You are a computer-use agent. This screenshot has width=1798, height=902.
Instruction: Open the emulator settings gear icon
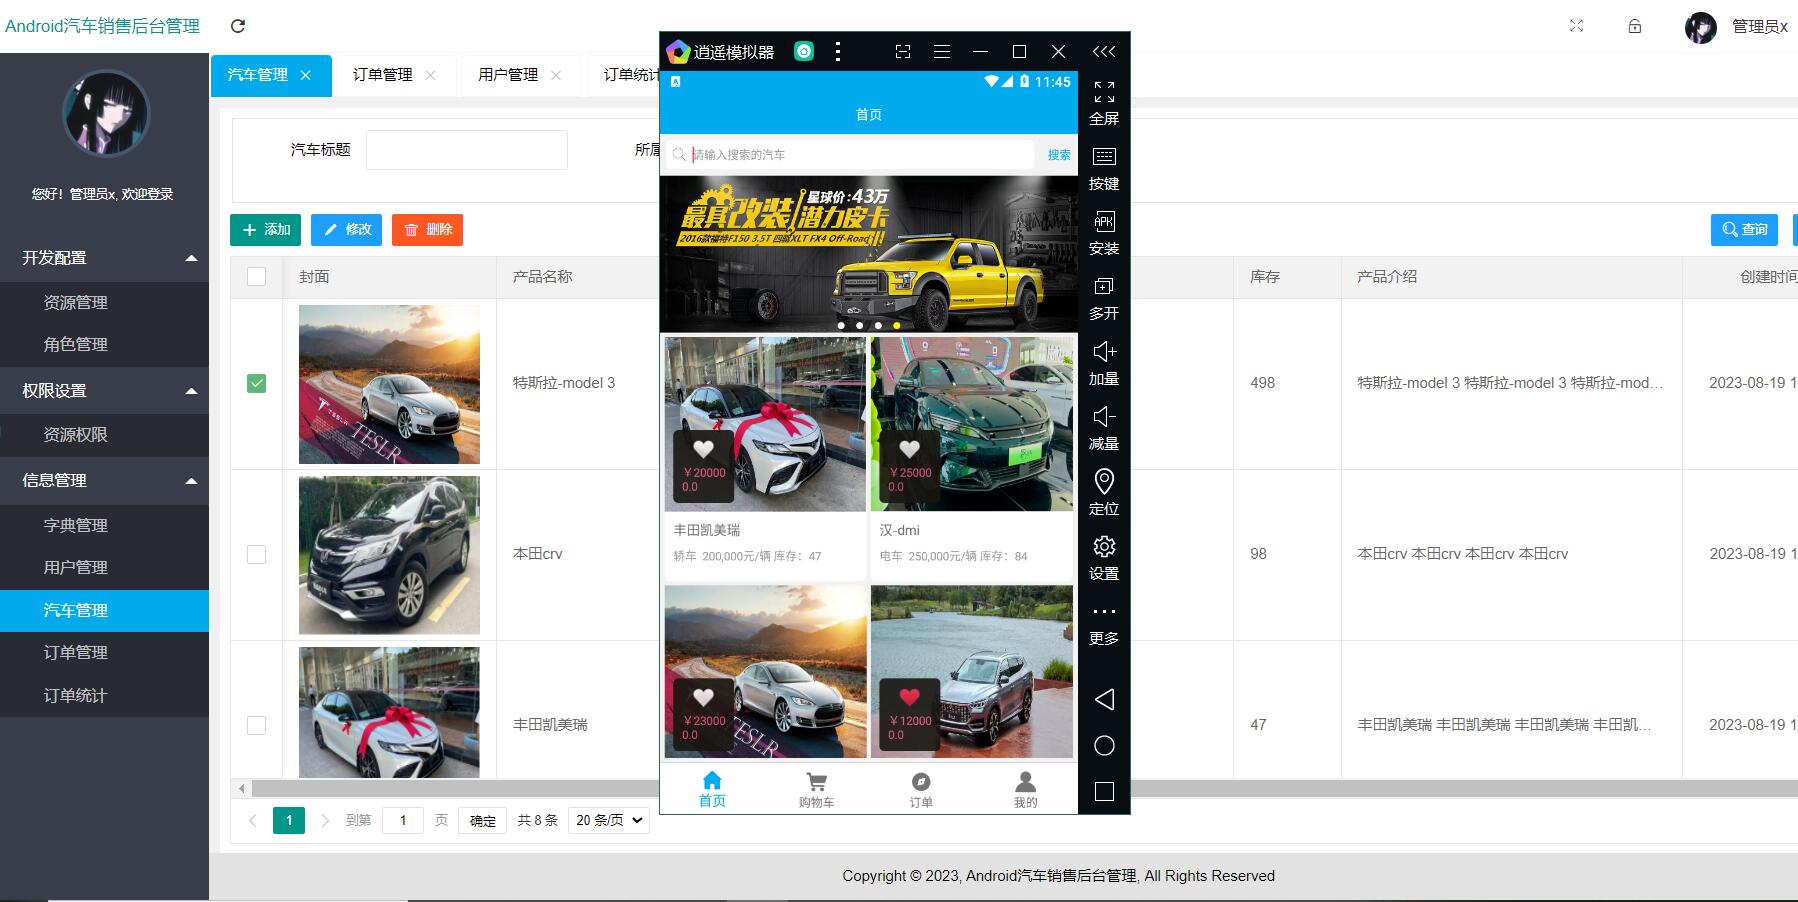pos(1104,547)
